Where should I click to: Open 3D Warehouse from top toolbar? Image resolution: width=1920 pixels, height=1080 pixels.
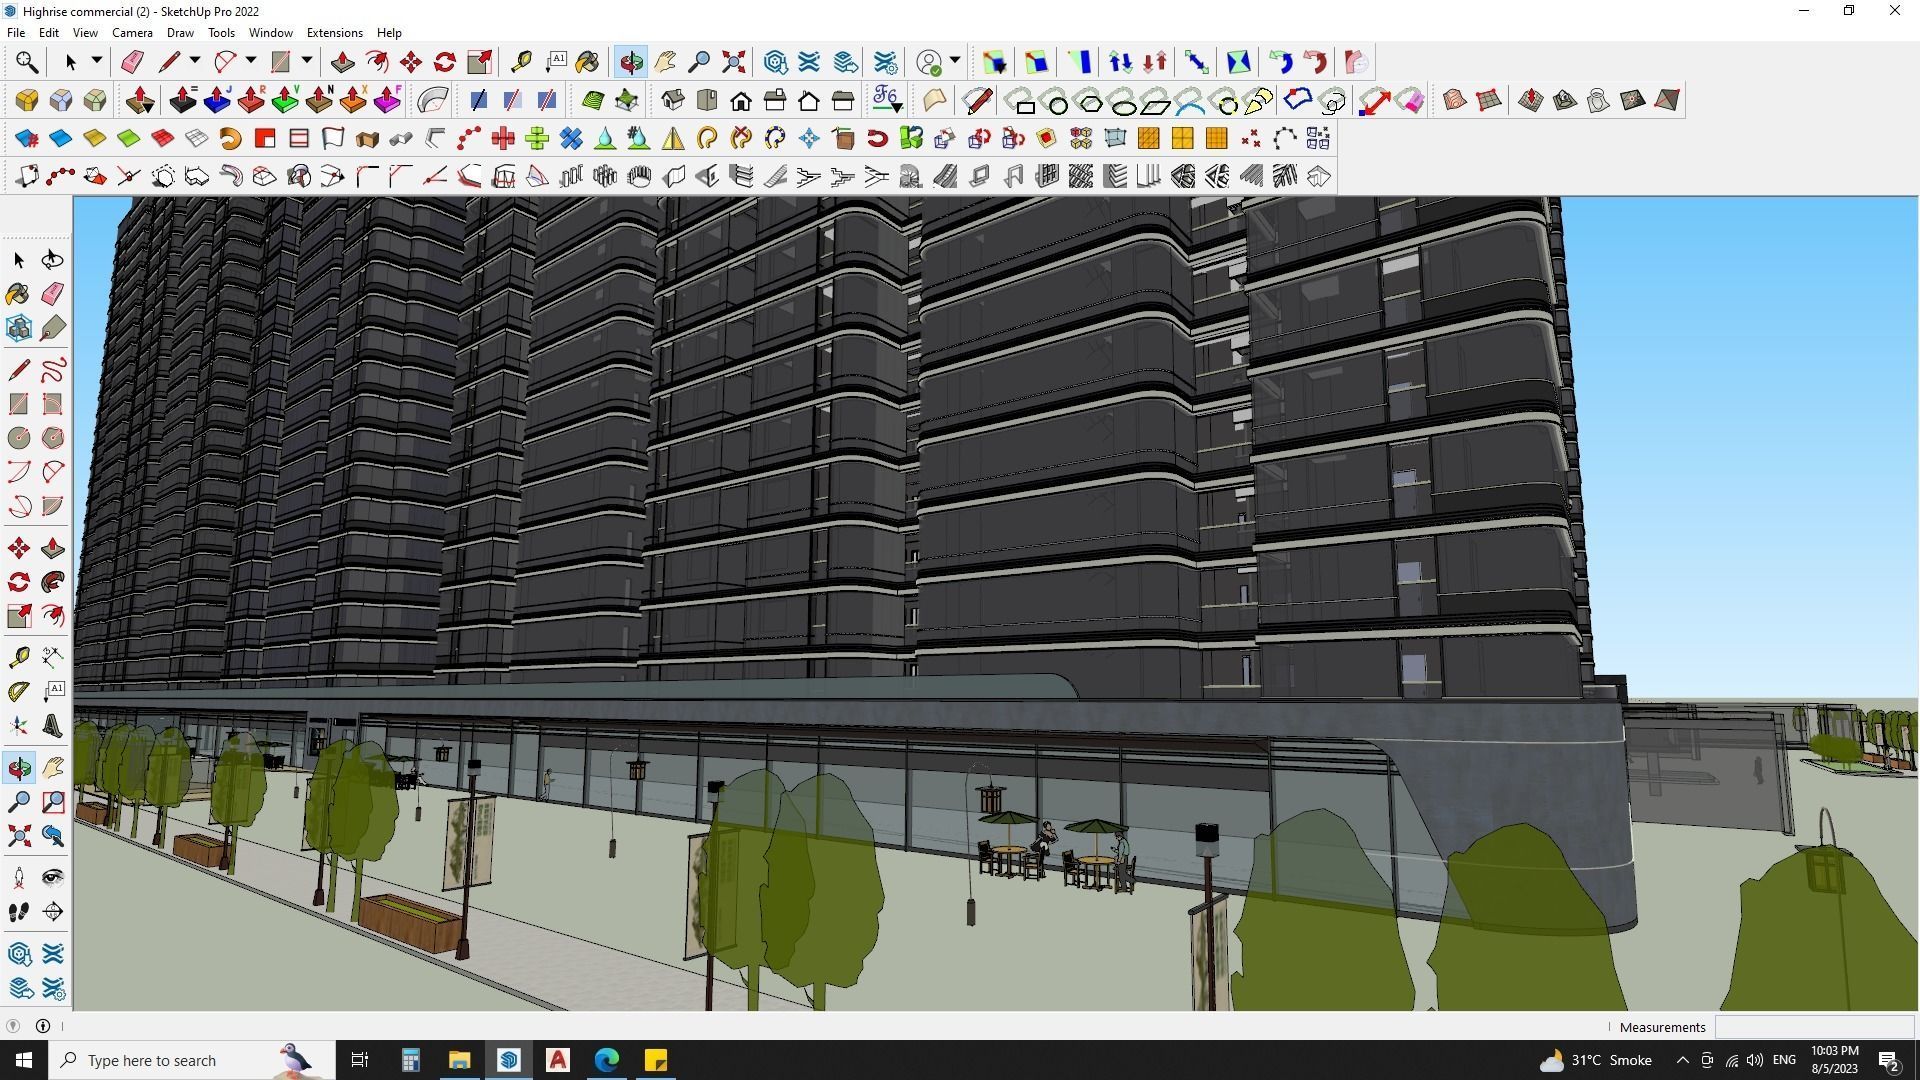coord(775,62)
